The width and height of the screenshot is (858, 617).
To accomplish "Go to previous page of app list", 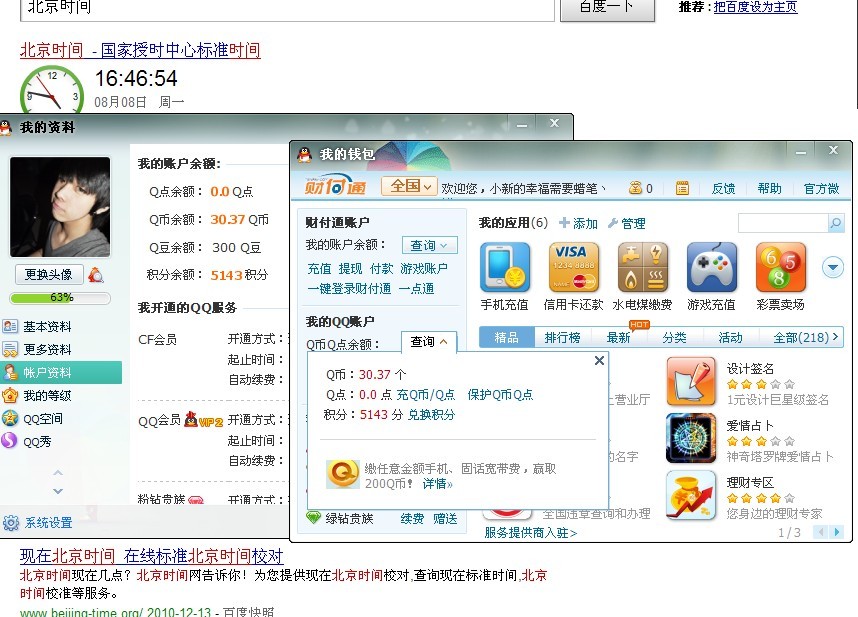I will pyautogui.click(x=821, y=532).
